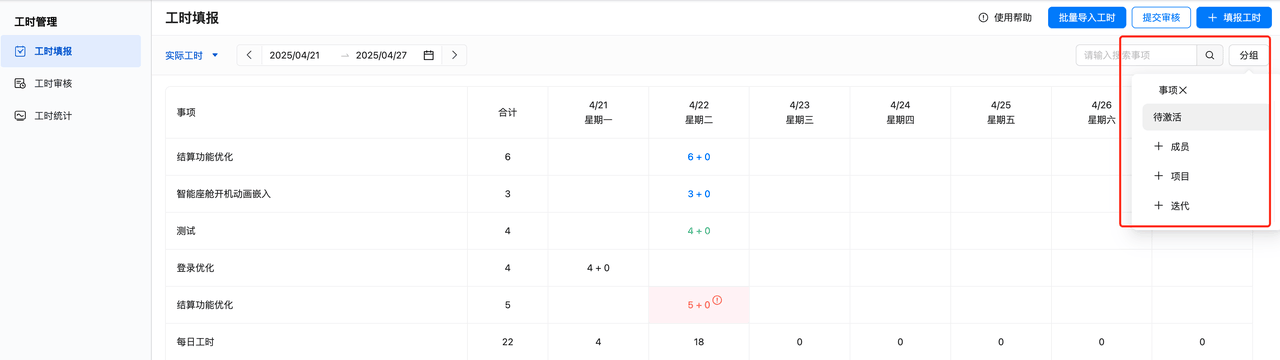Add 项目 grouping option
The image size is (1280, 360).
point(1171,176)
